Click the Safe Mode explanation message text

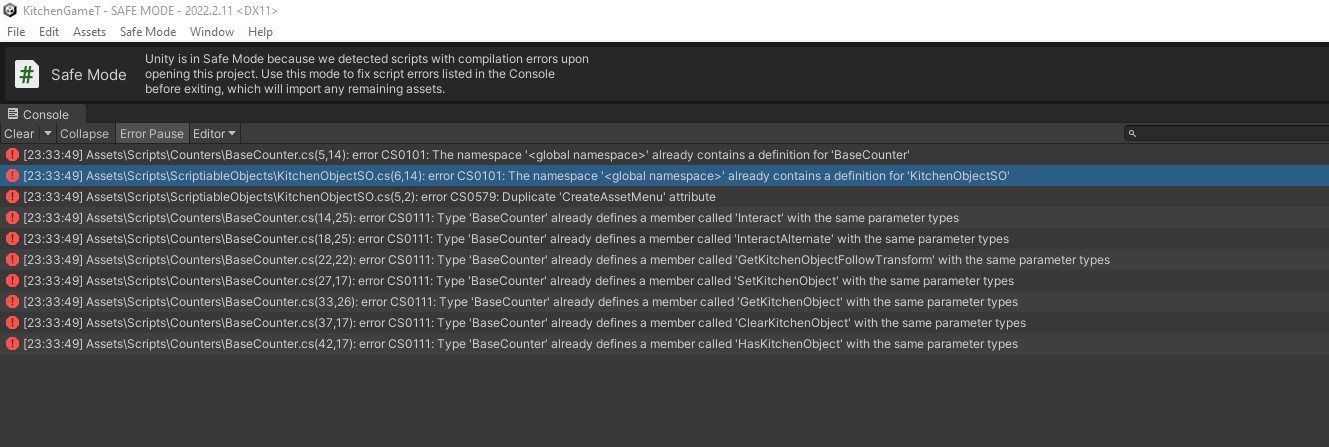point(367,74)
